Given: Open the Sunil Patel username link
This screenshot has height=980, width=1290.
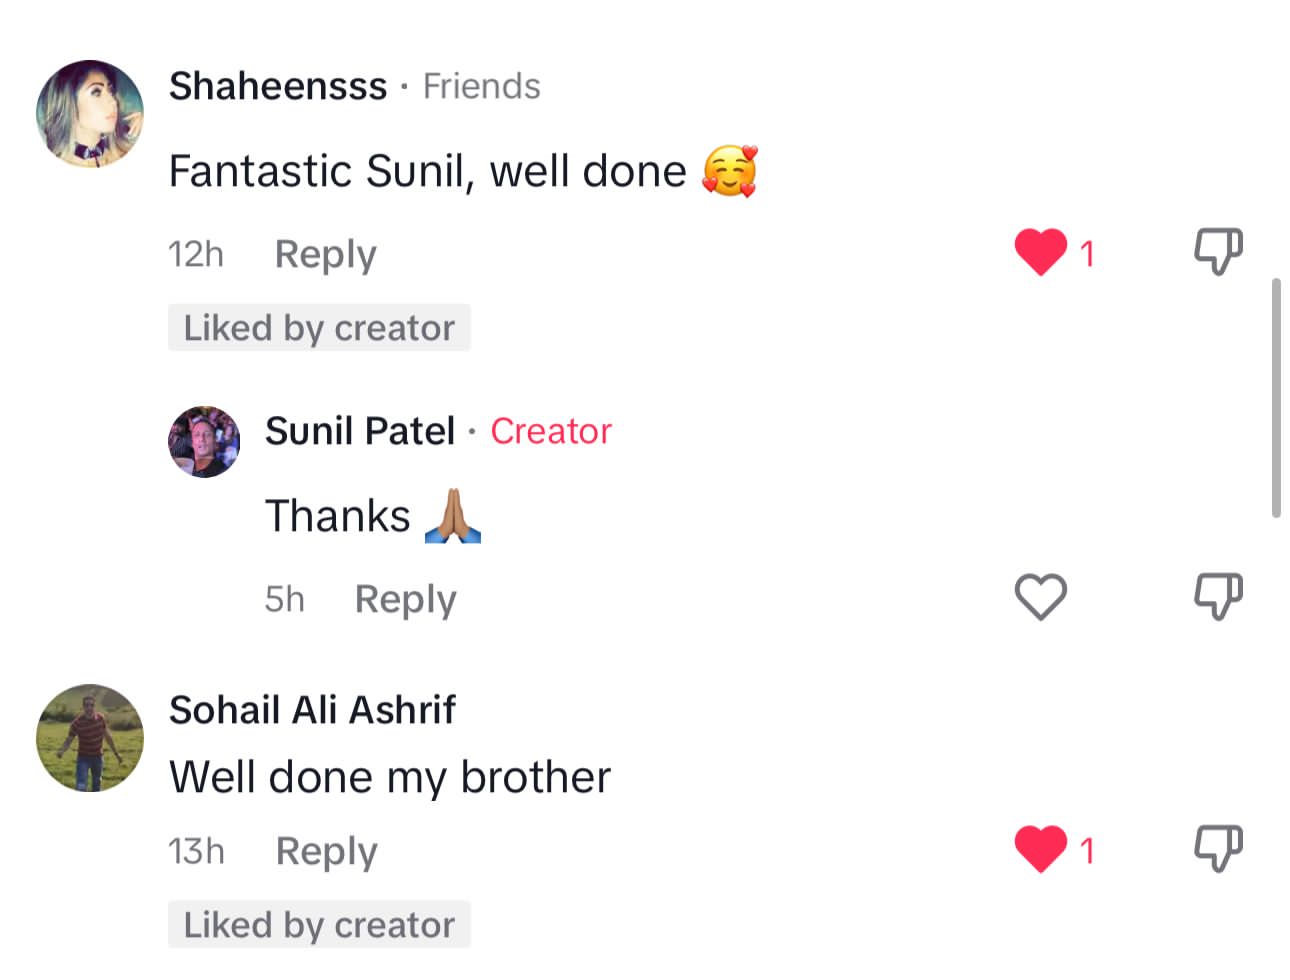Looking at the screenshot, I should coord(360,431).
